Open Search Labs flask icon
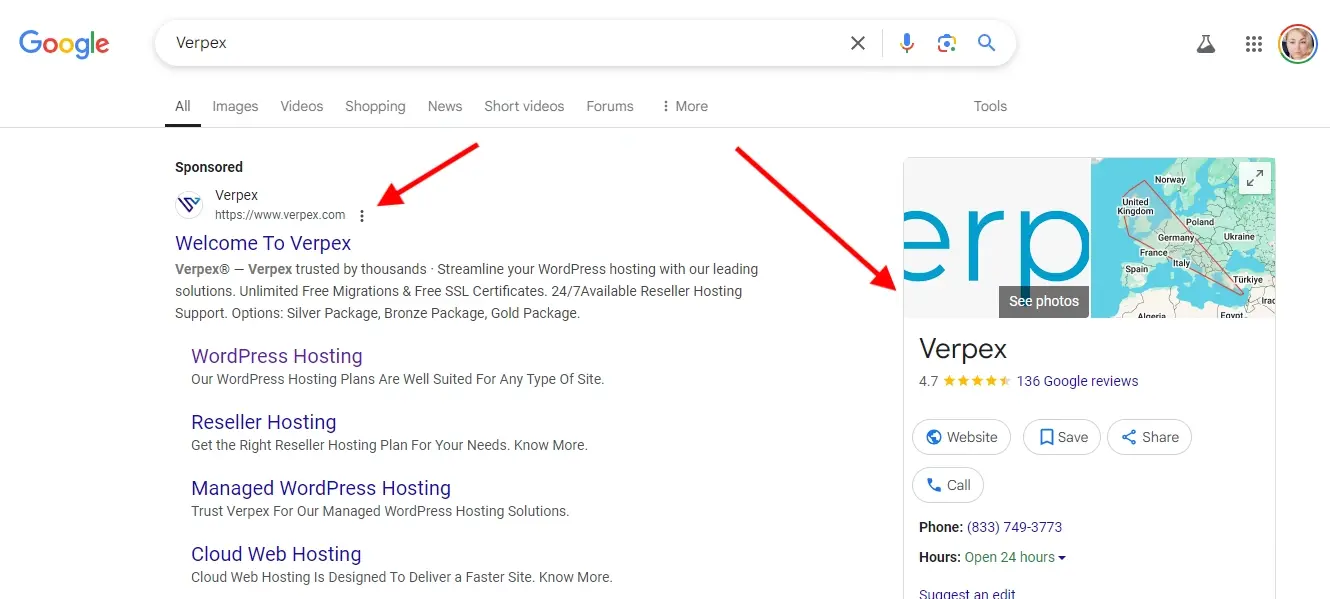 tap(1206, 44)
